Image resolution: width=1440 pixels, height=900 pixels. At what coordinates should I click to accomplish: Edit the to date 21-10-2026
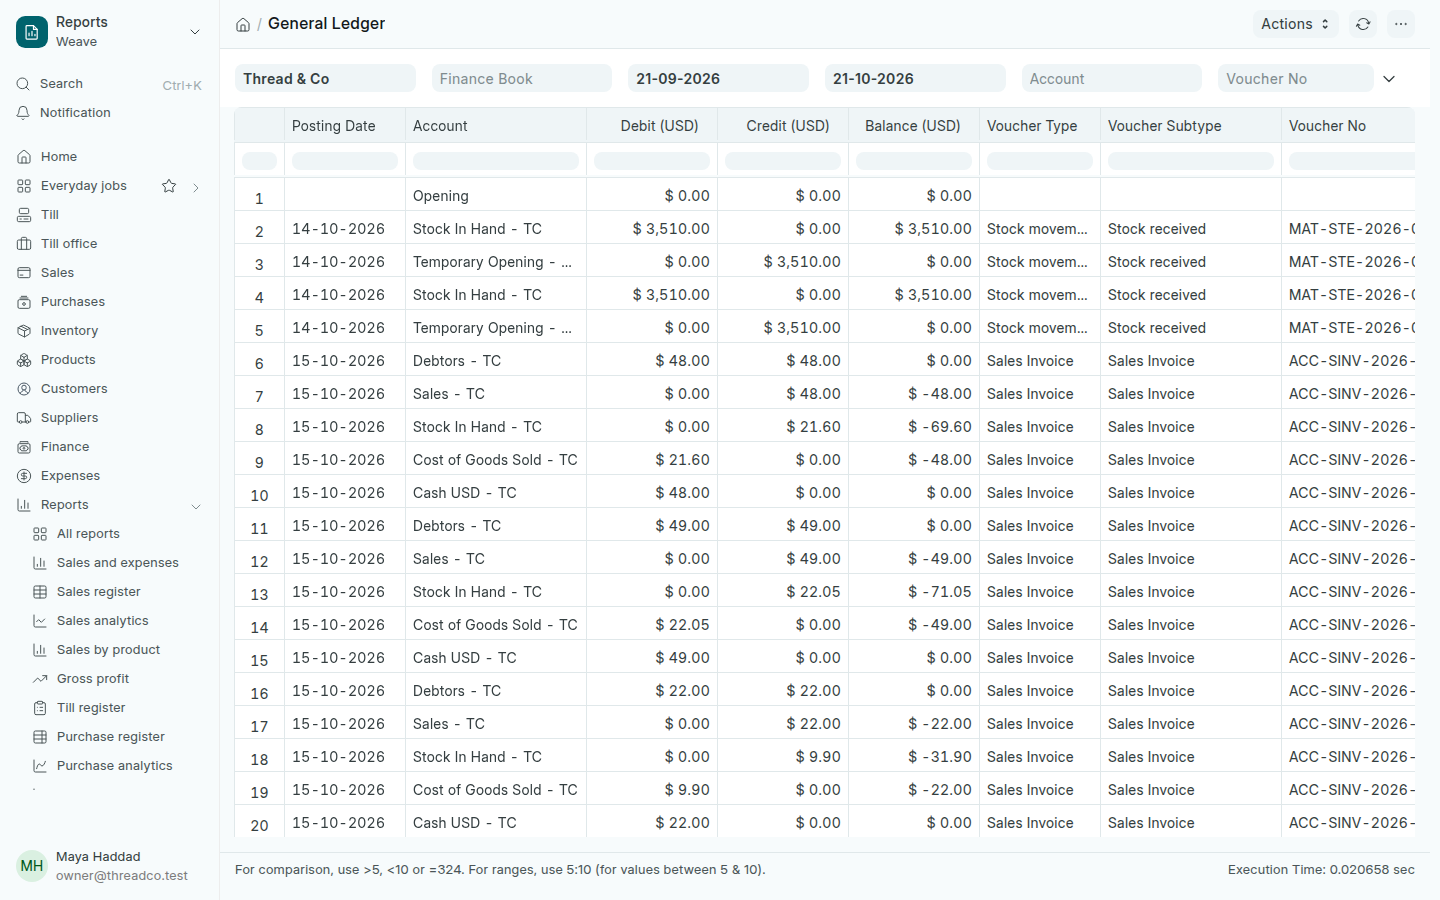click(915, 79)
